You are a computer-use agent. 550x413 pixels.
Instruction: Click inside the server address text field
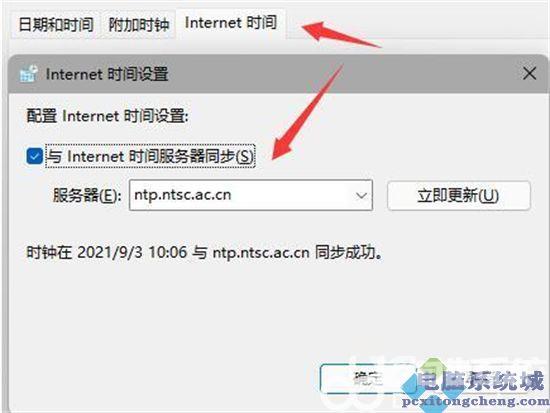(240, 195)
